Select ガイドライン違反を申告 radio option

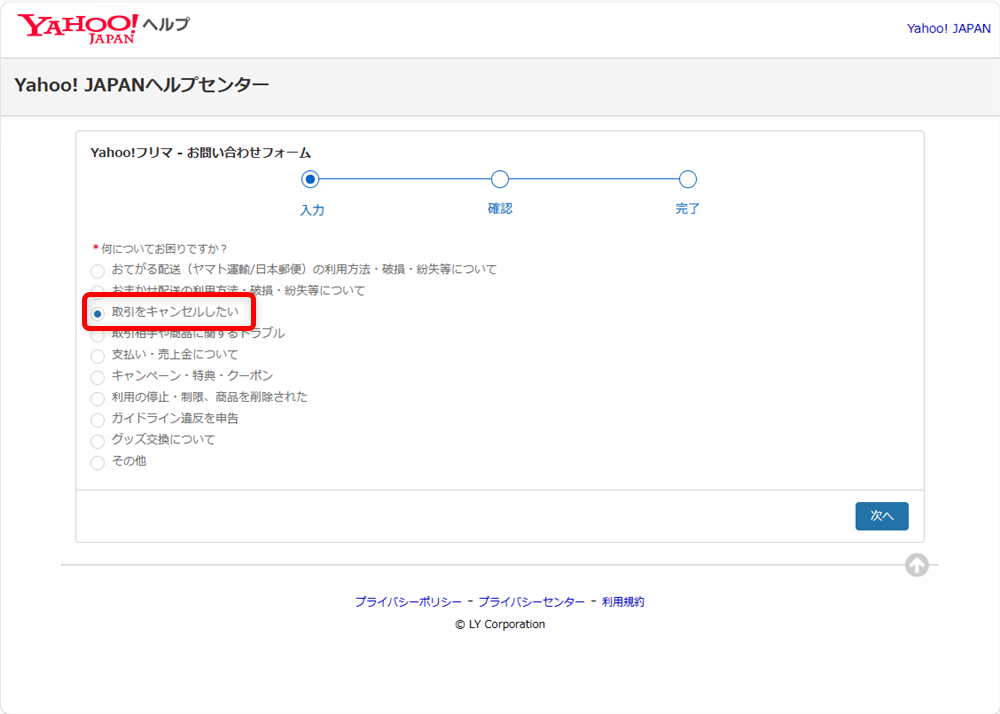[98, 420]
